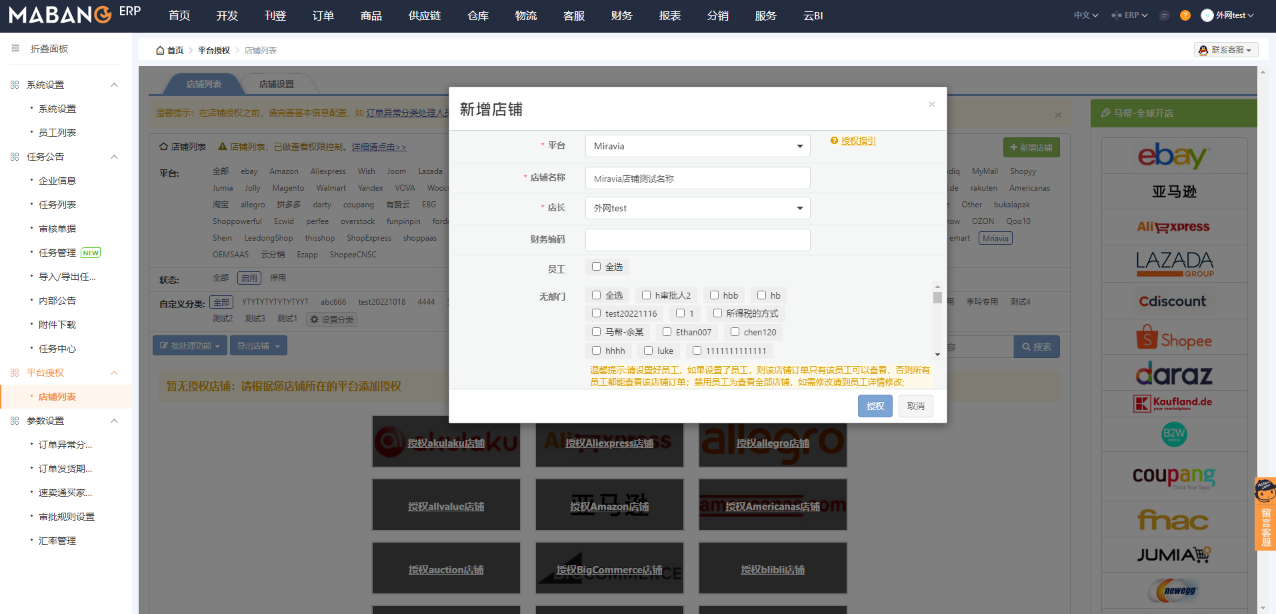Open the 订单 menu in top navigation
The height and width of the screenshot is (614, 1276).
point(323,15)
